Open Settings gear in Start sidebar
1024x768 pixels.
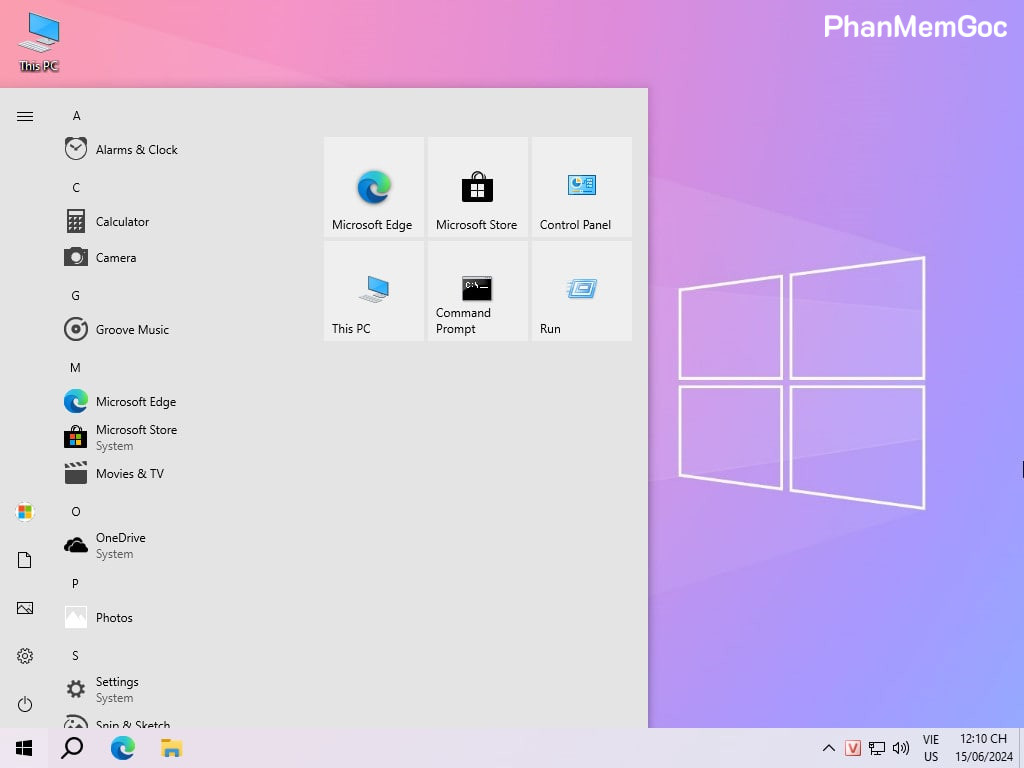coord(25,656)
